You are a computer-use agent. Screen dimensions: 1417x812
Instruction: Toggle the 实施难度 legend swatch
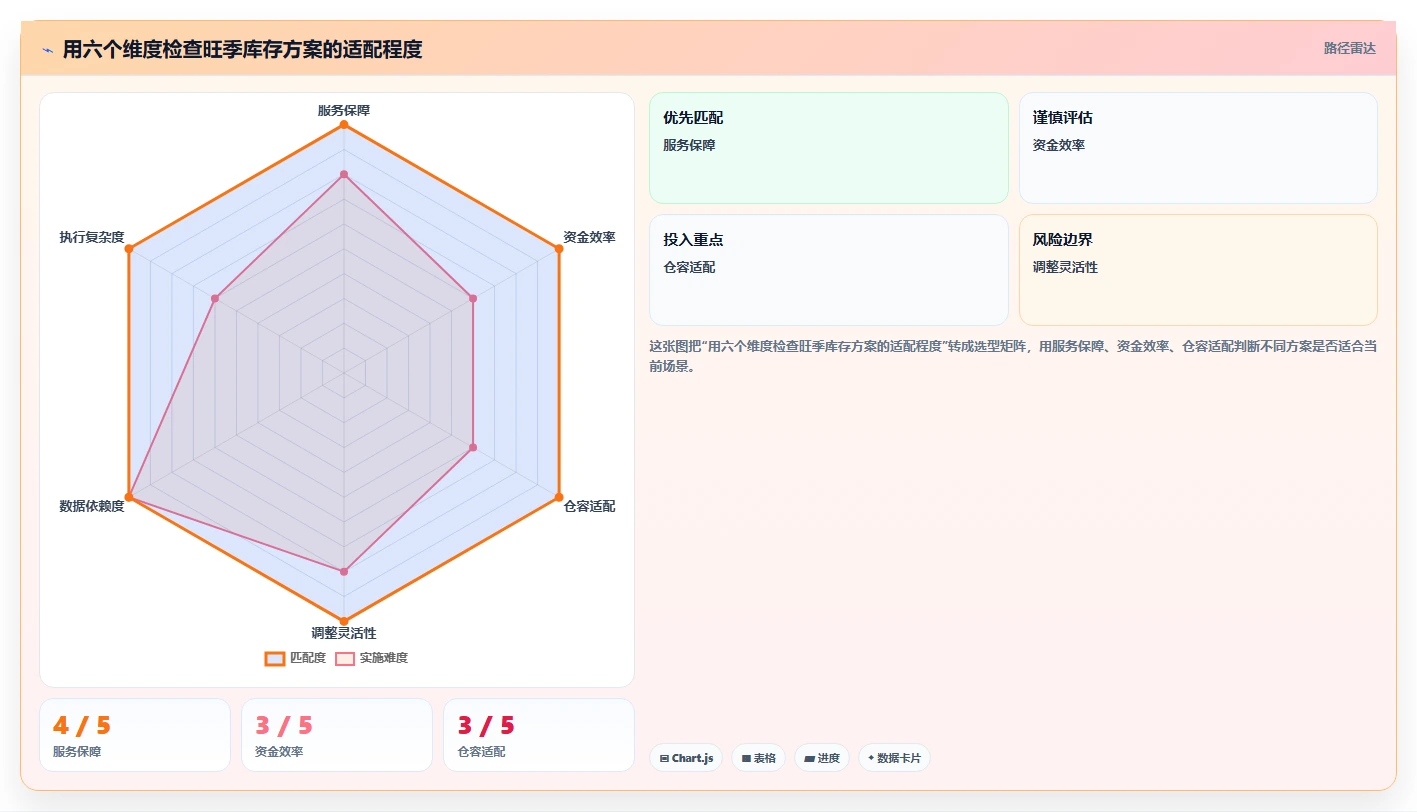tap(345, 658)
